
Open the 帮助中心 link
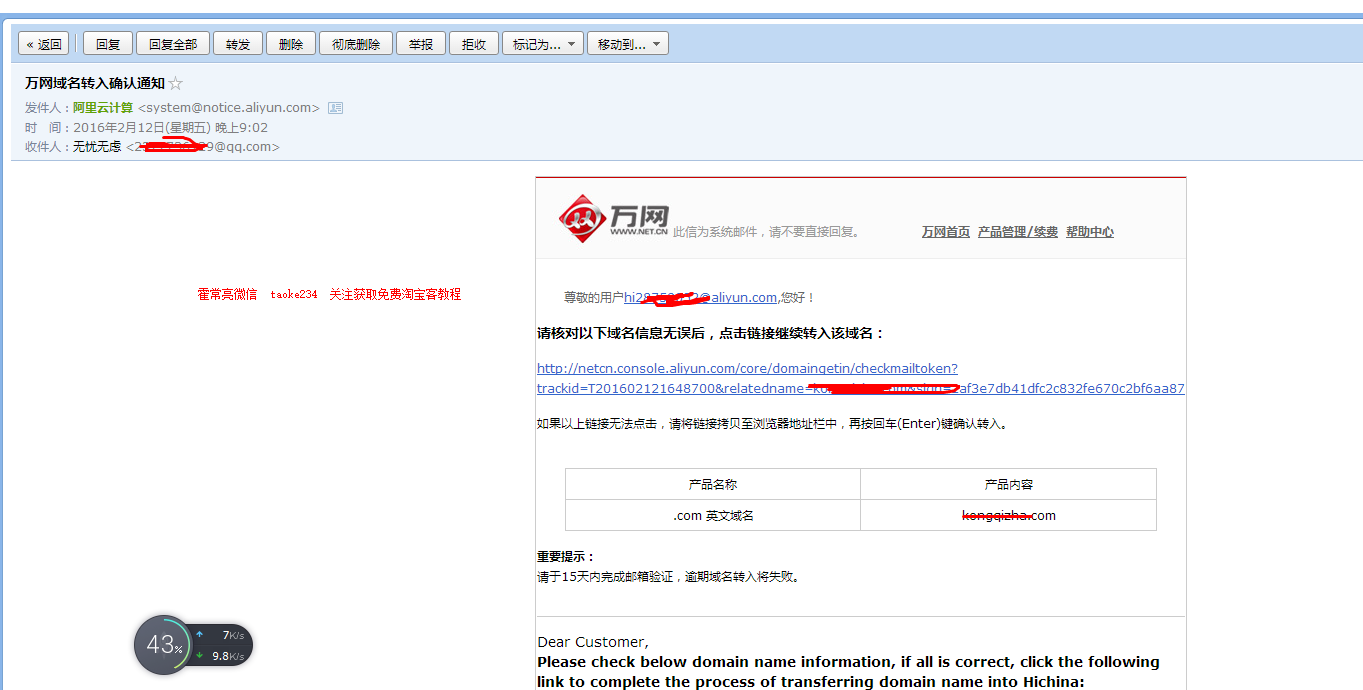click(1090, 232)
